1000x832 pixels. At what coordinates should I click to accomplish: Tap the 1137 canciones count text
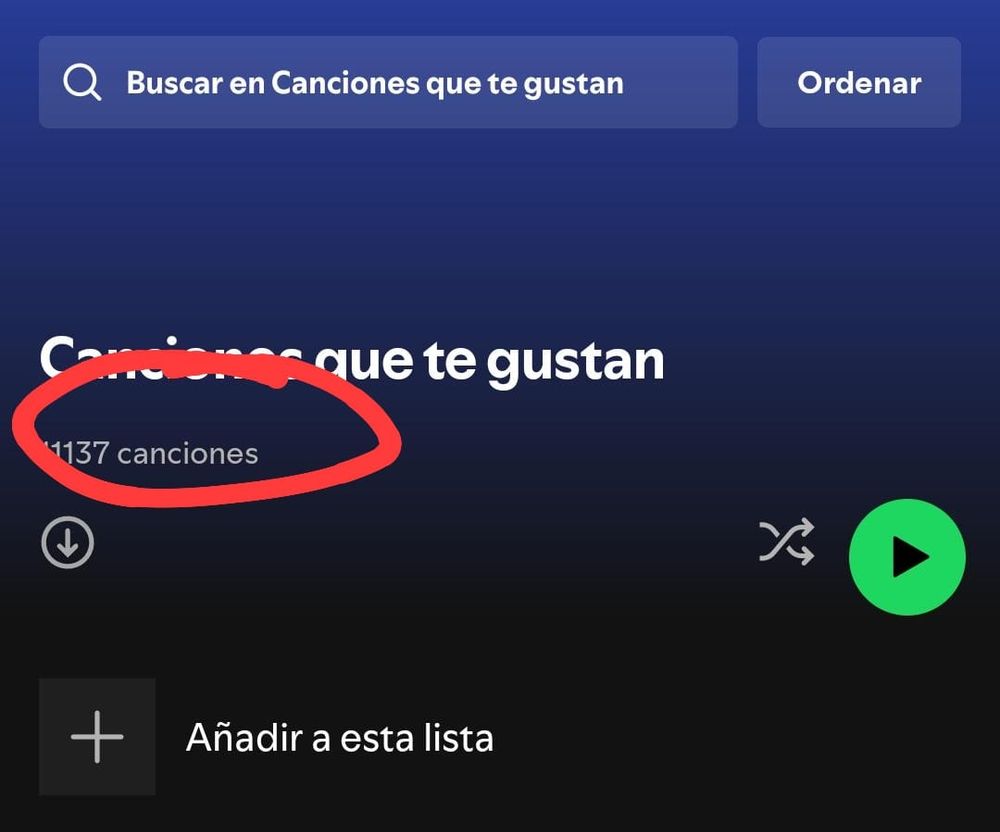tap(151, 453)
